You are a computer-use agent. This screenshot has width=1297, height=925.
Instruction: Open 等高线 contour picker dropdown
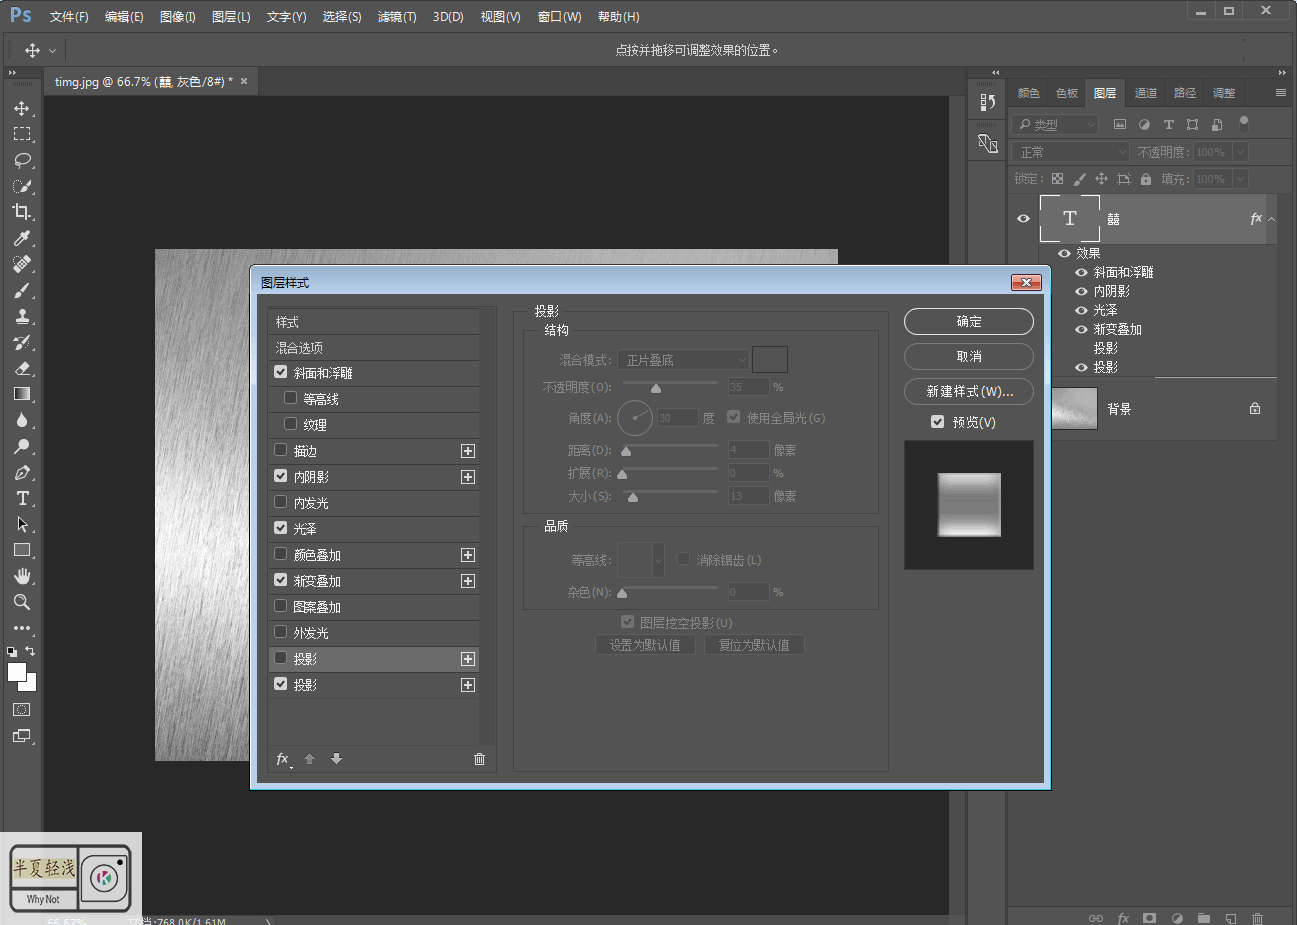click(658, 560)
